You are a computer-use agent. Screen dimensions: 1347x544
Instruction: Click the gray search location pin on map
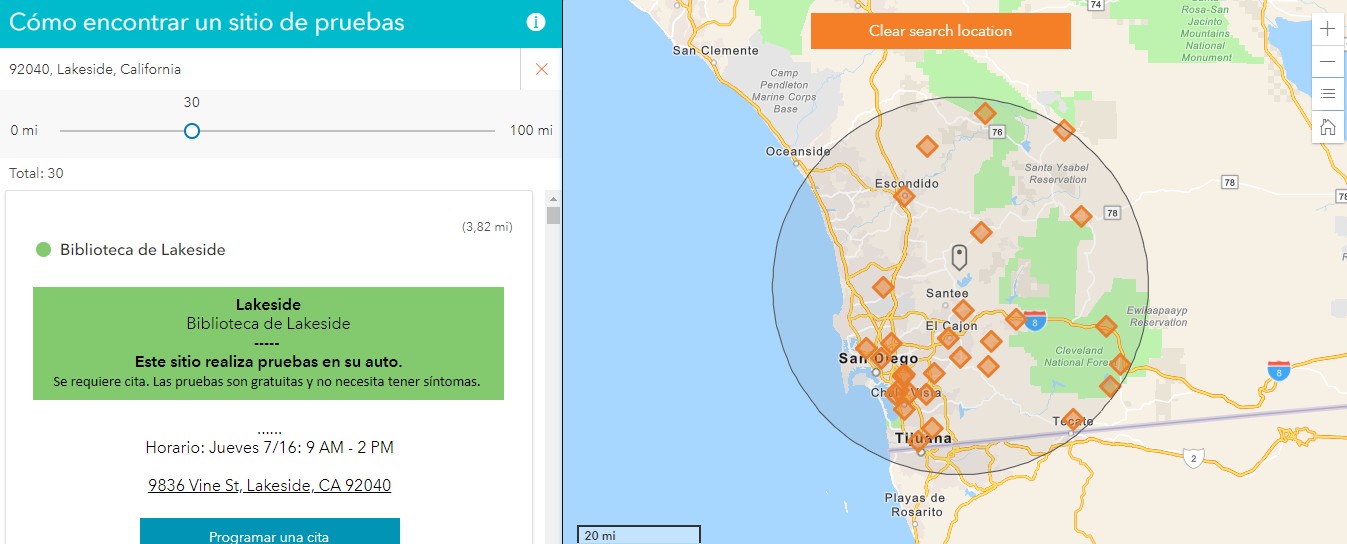tap(959, 257)
